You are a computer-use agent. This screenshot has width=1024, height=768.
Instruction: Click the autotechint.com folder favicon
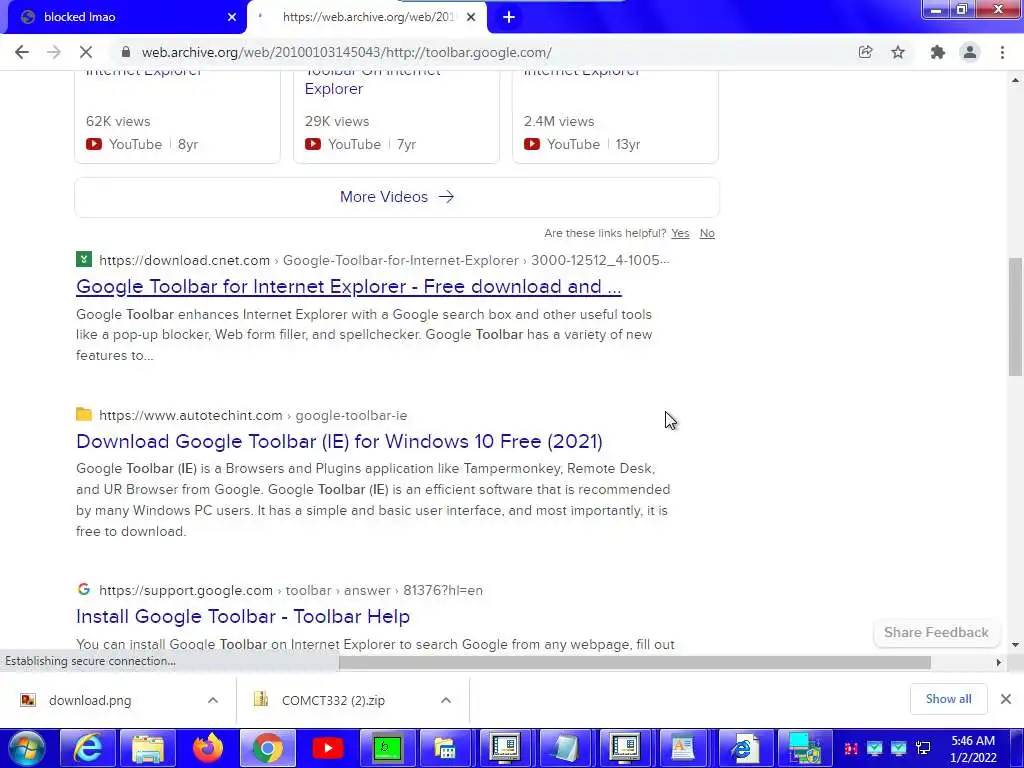point(84,414)
